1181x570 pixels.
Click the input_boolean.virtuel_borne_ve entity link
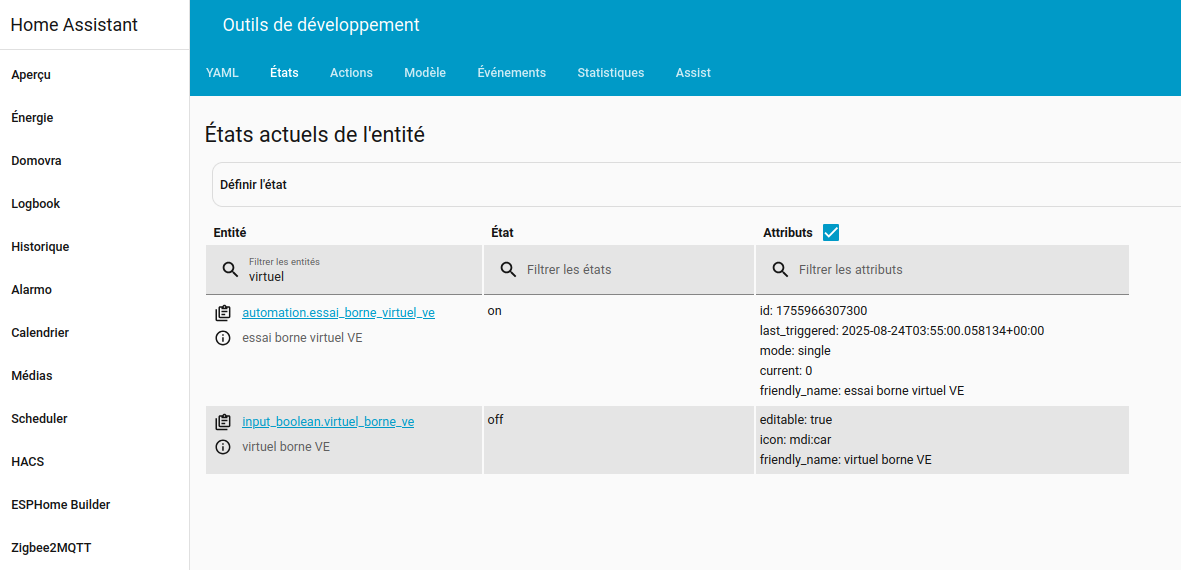328,422
